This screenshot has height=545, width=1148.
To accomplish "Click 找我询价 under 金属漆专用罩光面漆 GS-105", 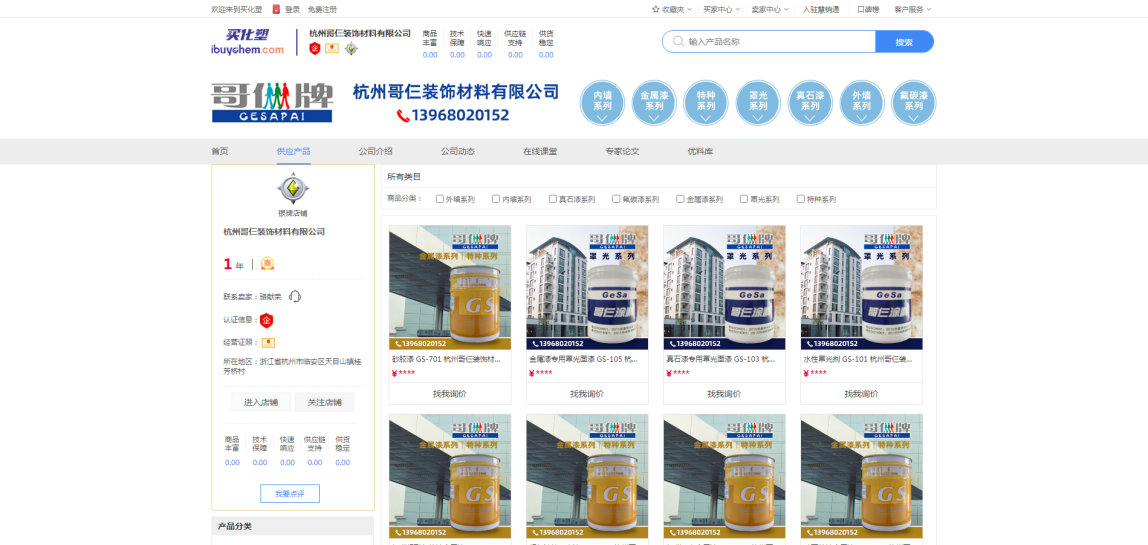I will click(x=587, y=393).
